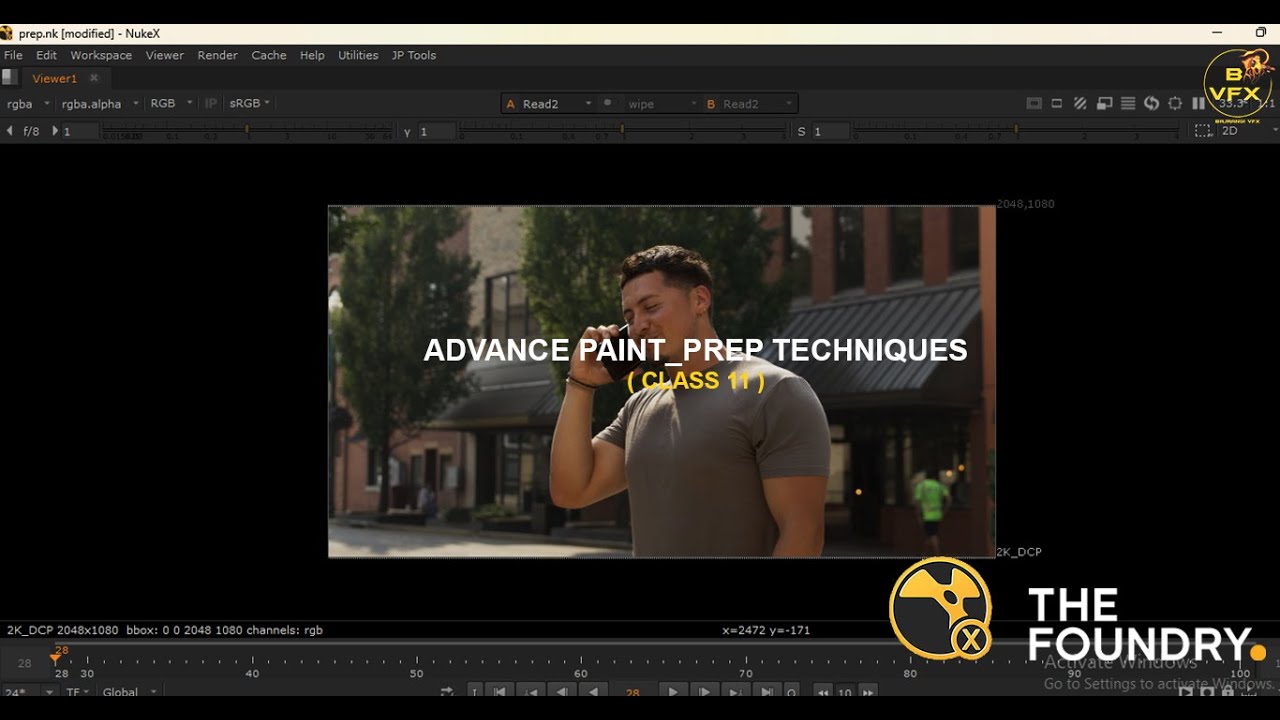Close the Viewer1 tab
This screenshot has height=720, width=1280.
click(x=94, y=78)
